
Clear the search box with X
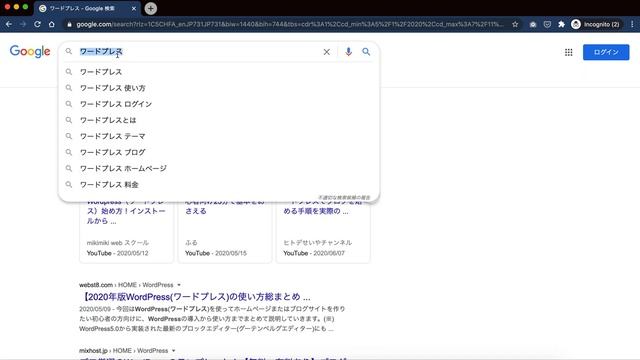[x=327, y=52]
